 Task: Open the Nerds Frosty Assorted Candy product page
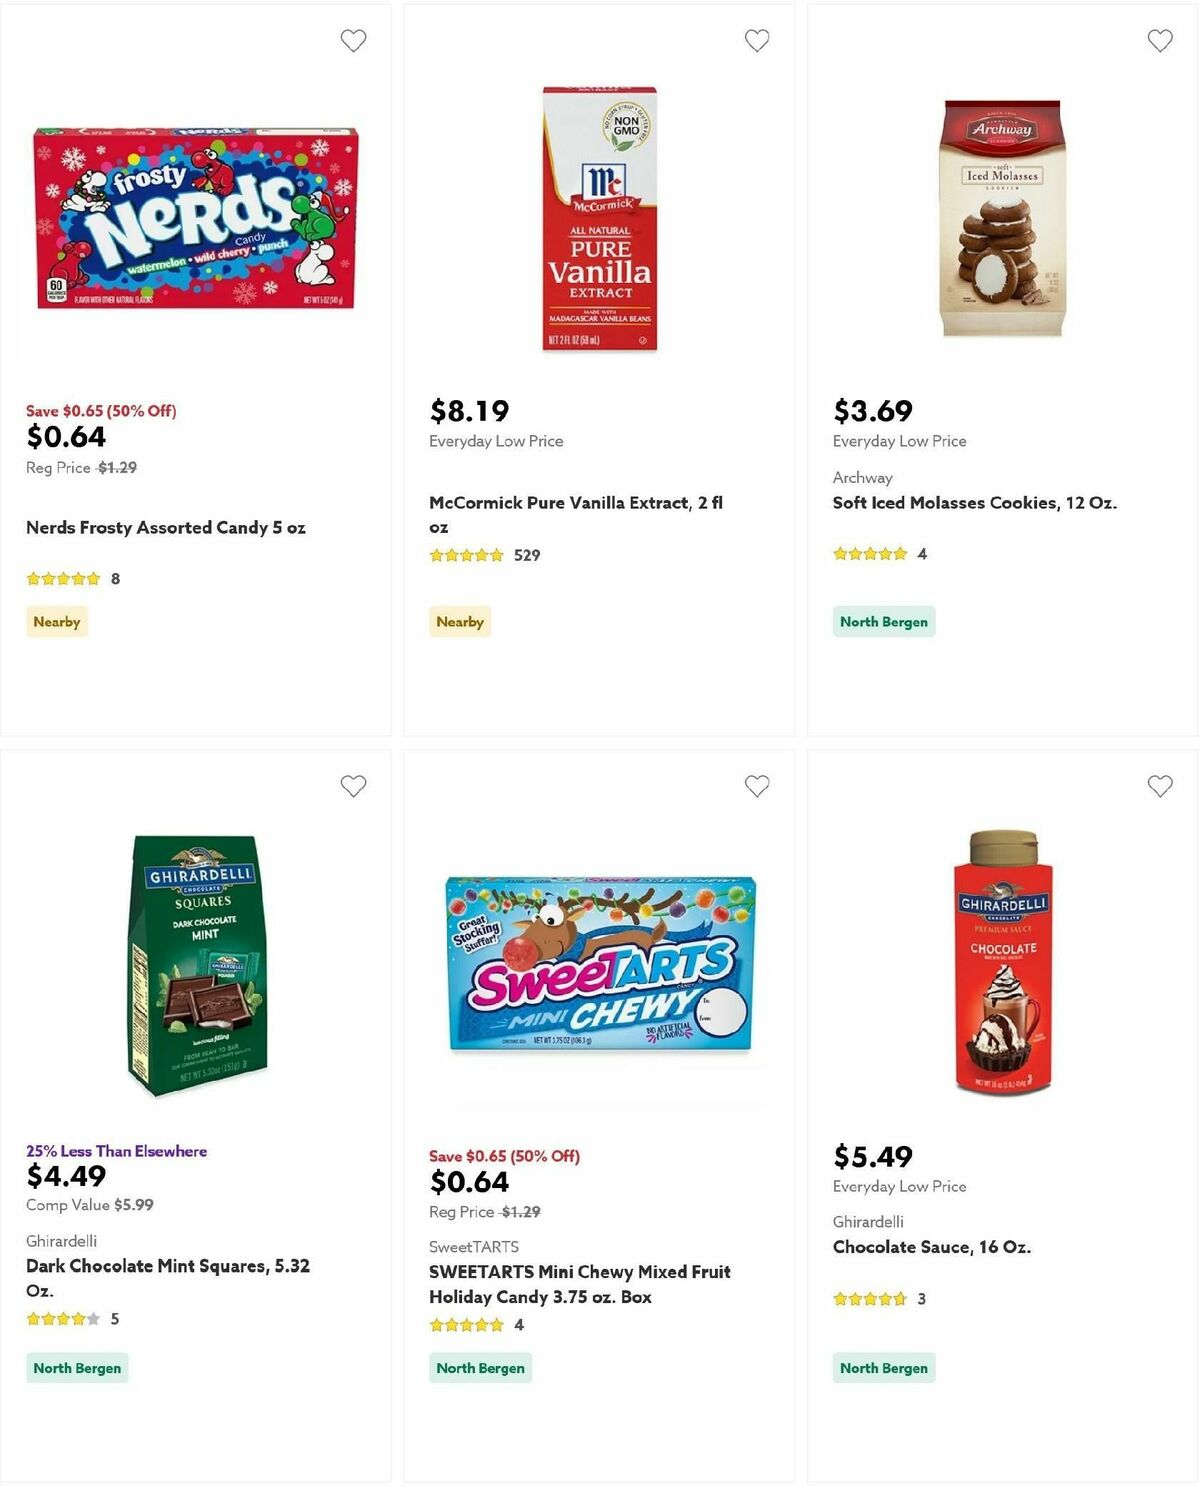pos(166,527)
